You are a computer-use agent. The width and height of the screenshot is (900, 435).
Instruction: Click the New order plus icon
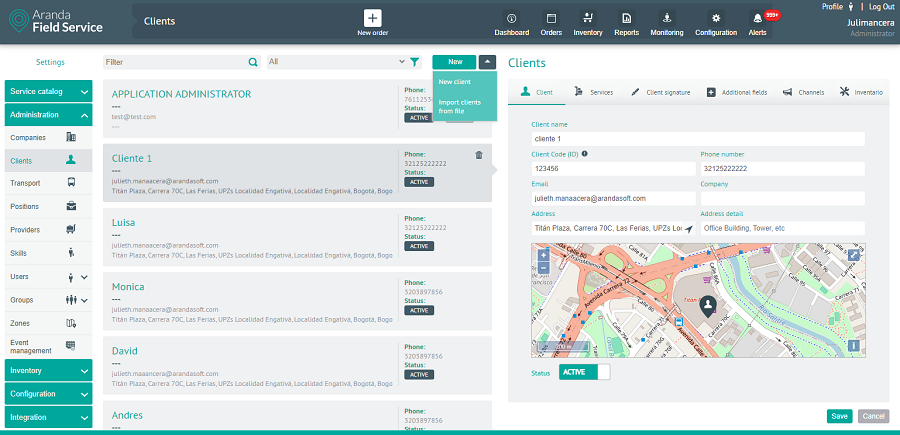[x=372, y=19]
